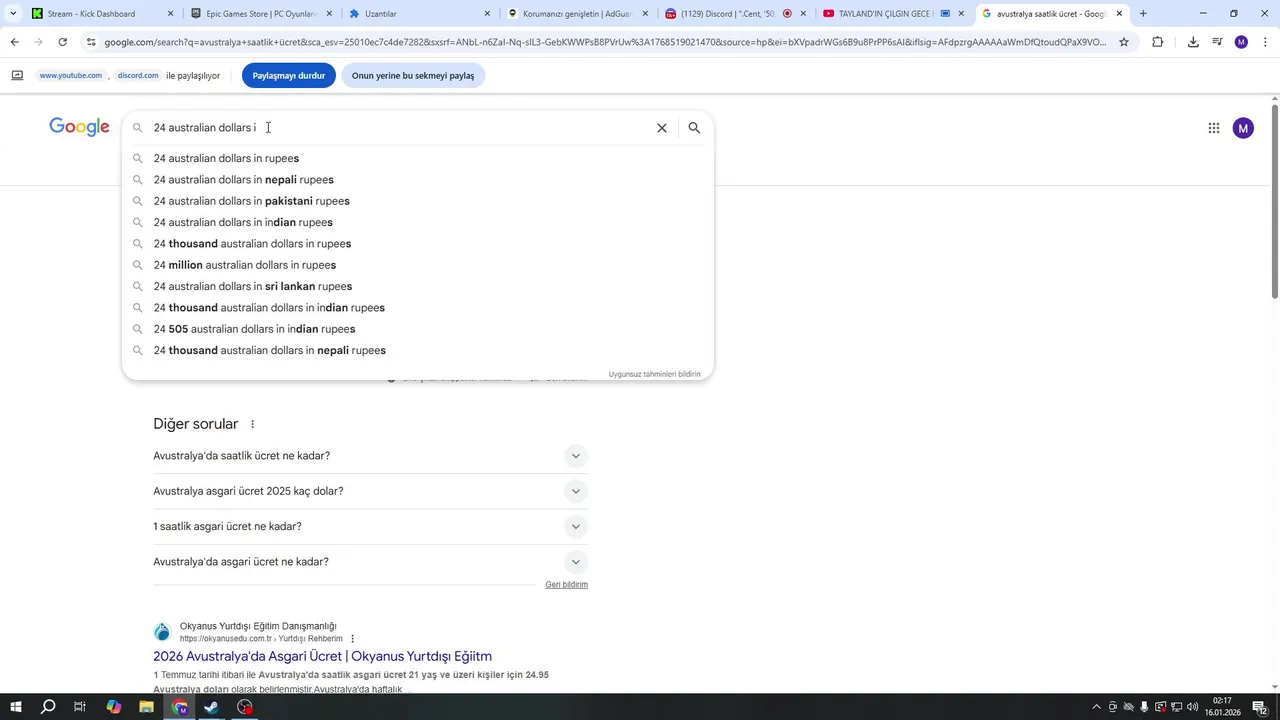Click Onun yerine bu sekmeyi paylaş button

[x=413, y=76]
